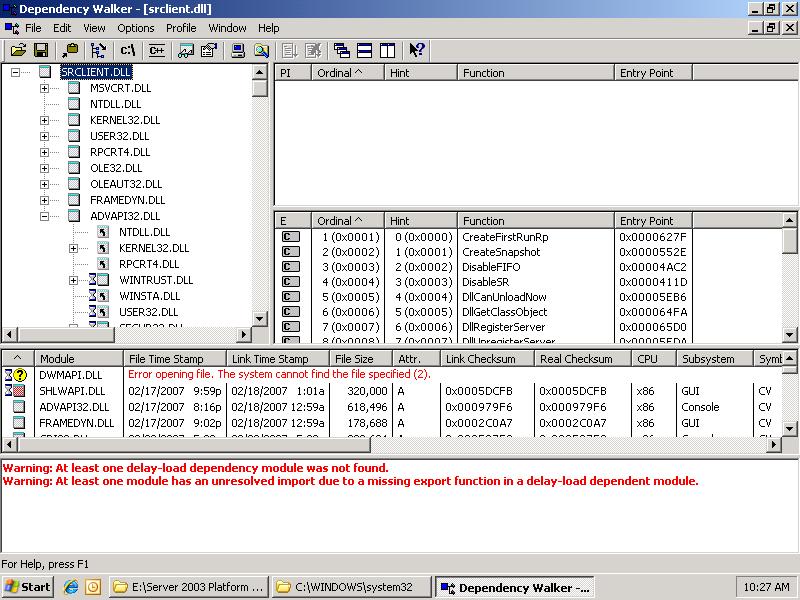Select OLEAUT32.DLL in the module tree
Image resolution: width=800 pixels, height=600 pixels.
(x=126, y=184)
